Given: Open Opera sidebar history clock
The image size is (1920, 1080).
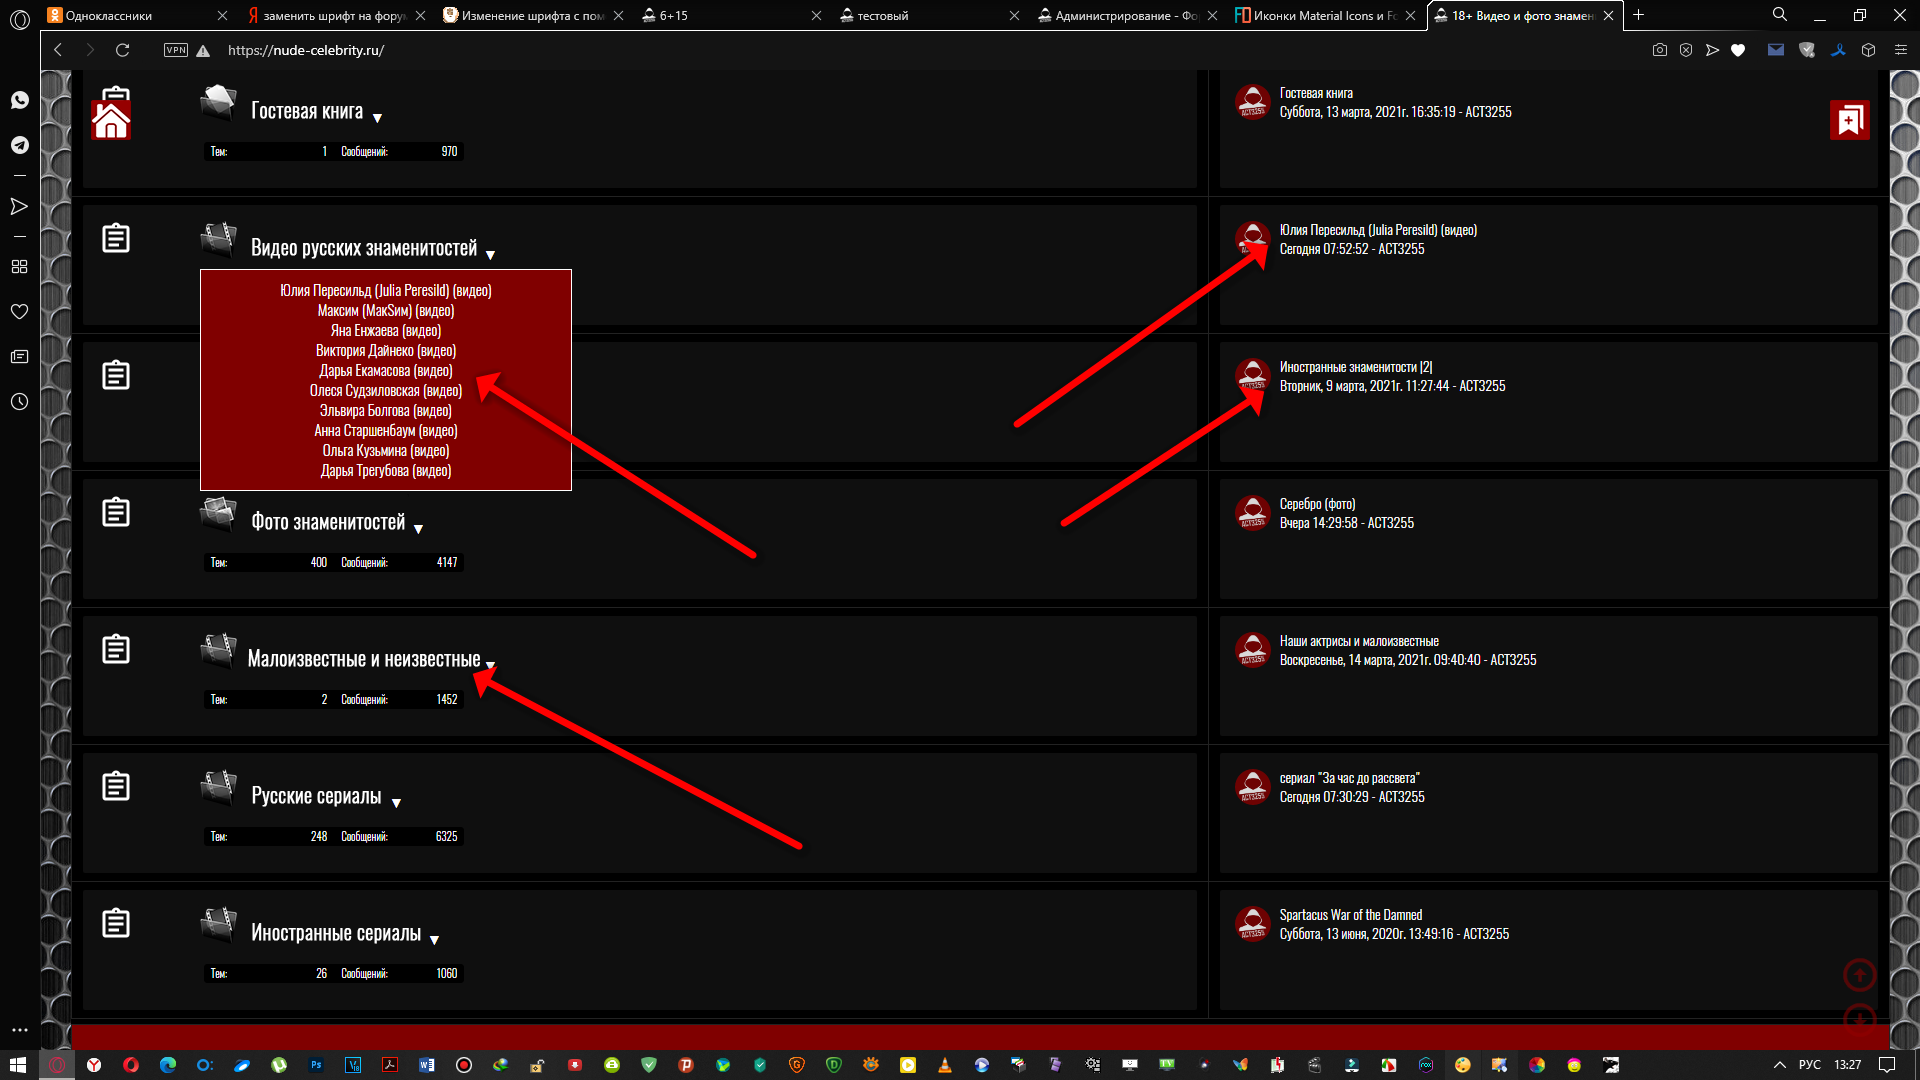Looking at the screenshot, I should click(19, 401).
